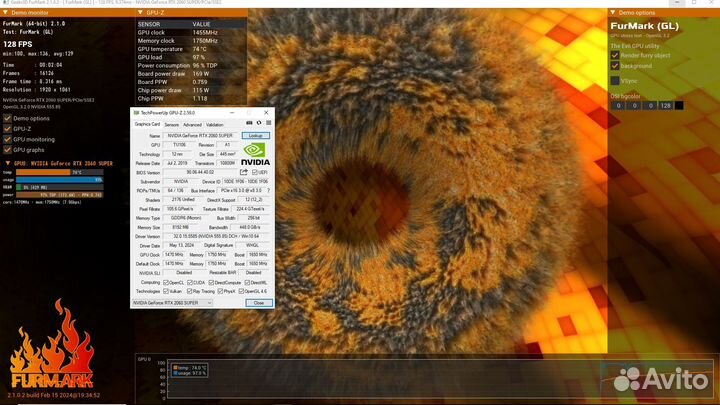This screenshot has width=720, height=405.
Task: Enable the VSync checkbox
Action: click(x=615, y=81)
